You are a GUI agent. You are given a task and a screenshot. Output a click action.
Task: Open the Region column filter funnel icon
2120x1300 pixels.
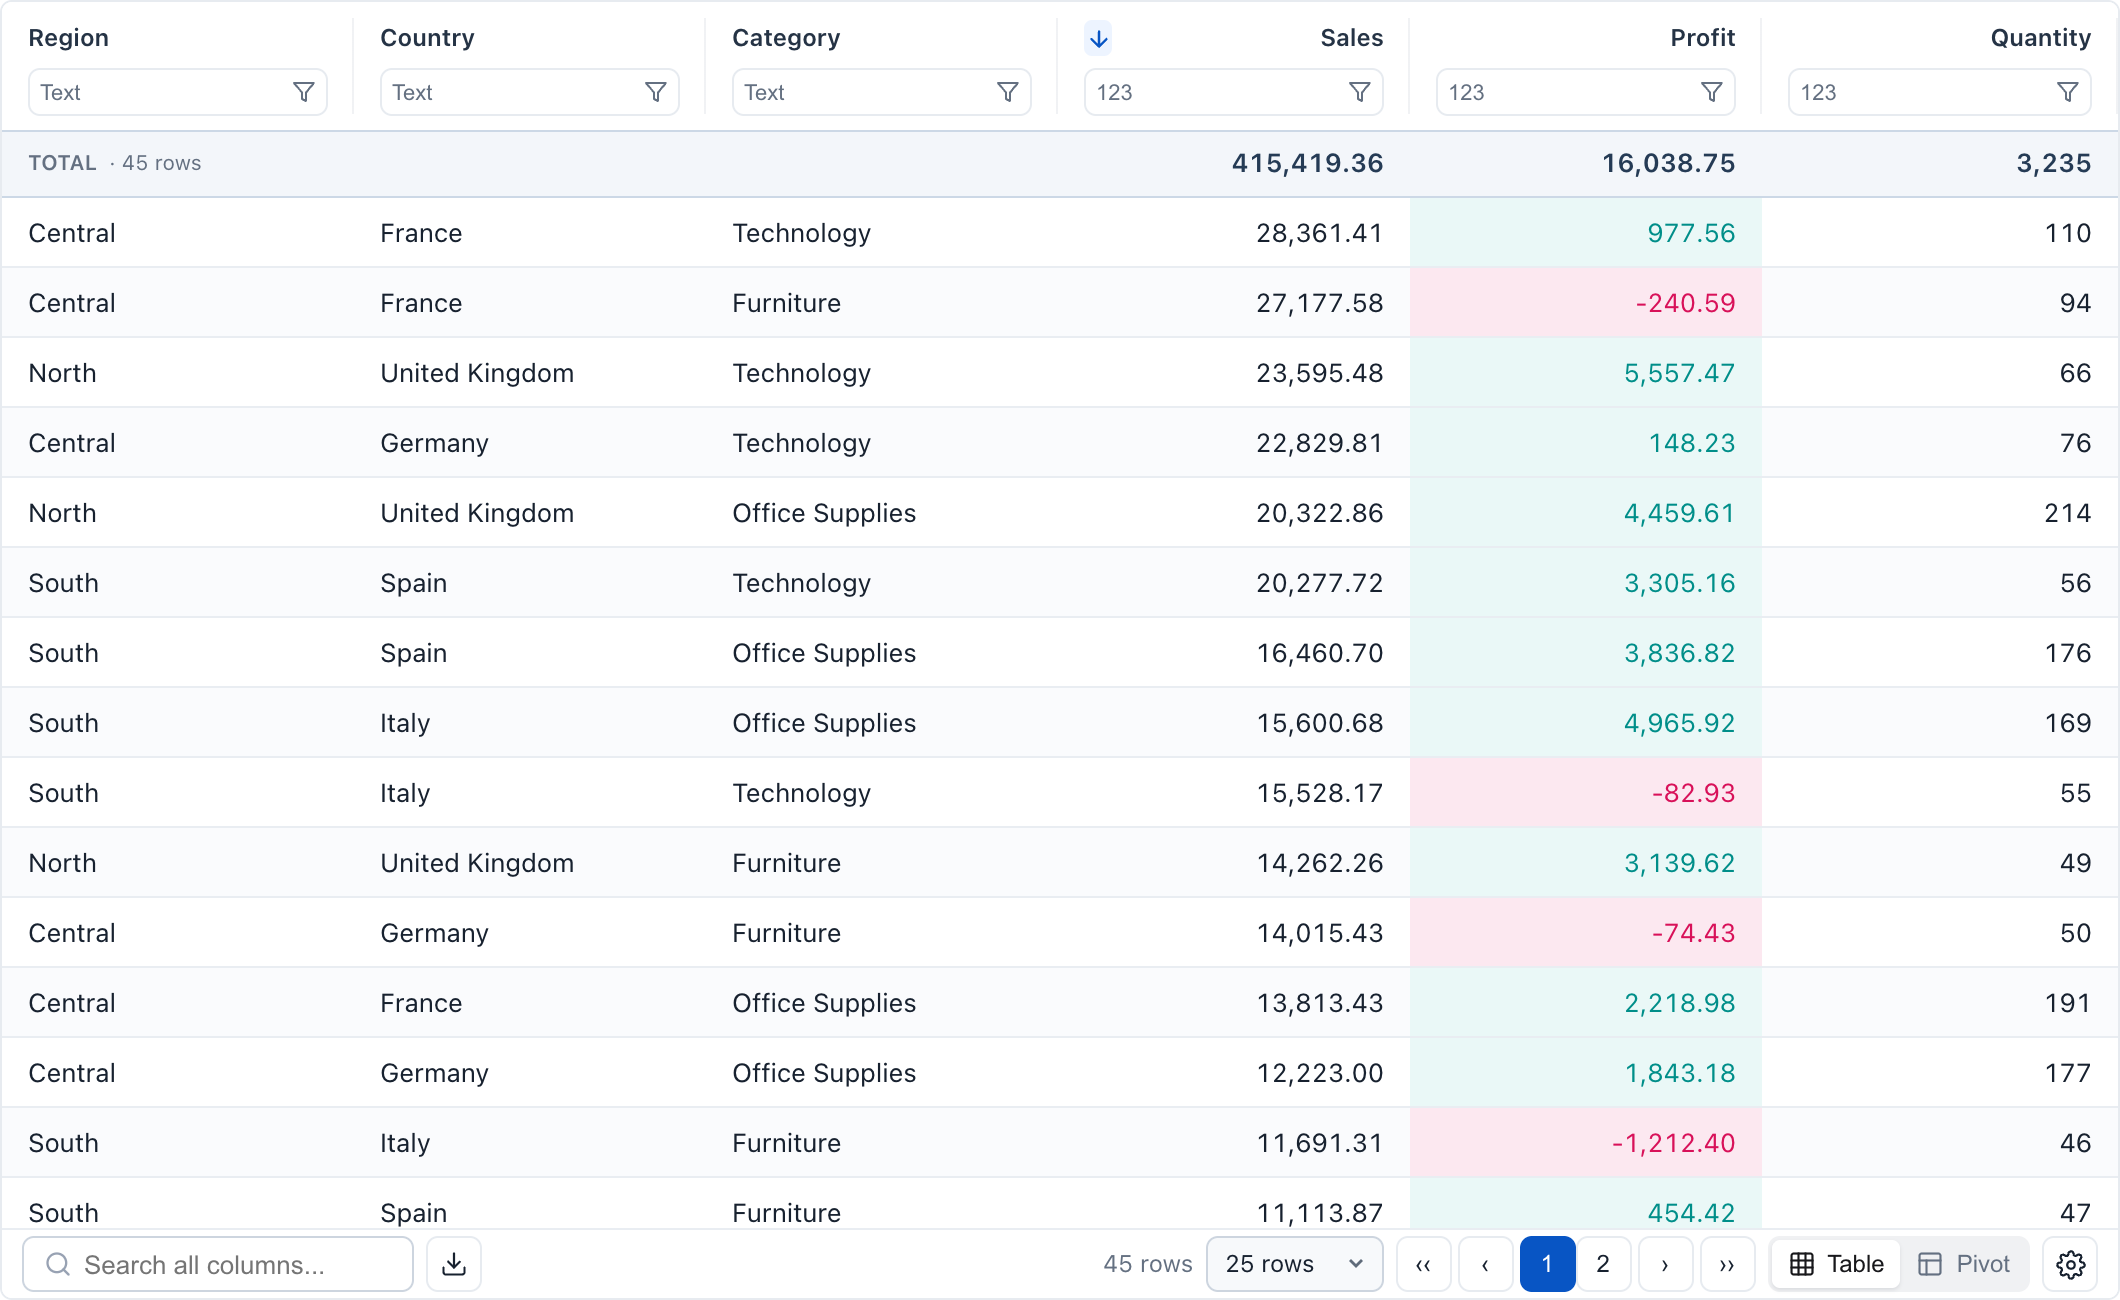(304, 92)
